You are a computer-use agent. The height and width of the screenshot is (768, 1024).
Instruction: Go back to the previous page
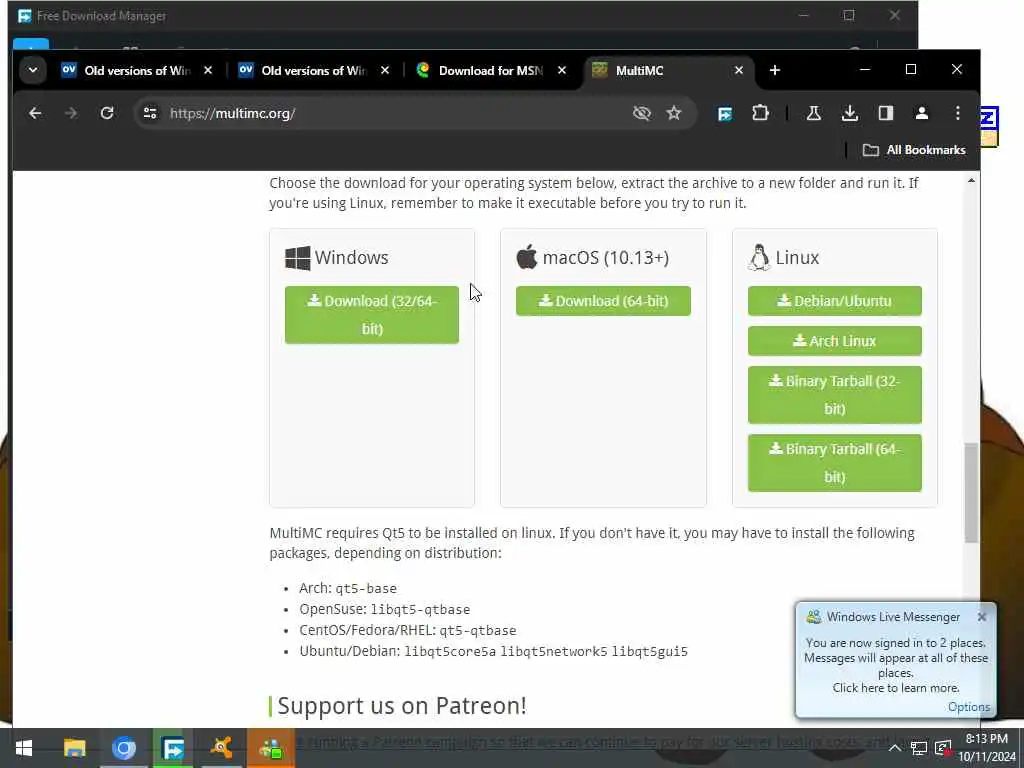coord(35,113)
